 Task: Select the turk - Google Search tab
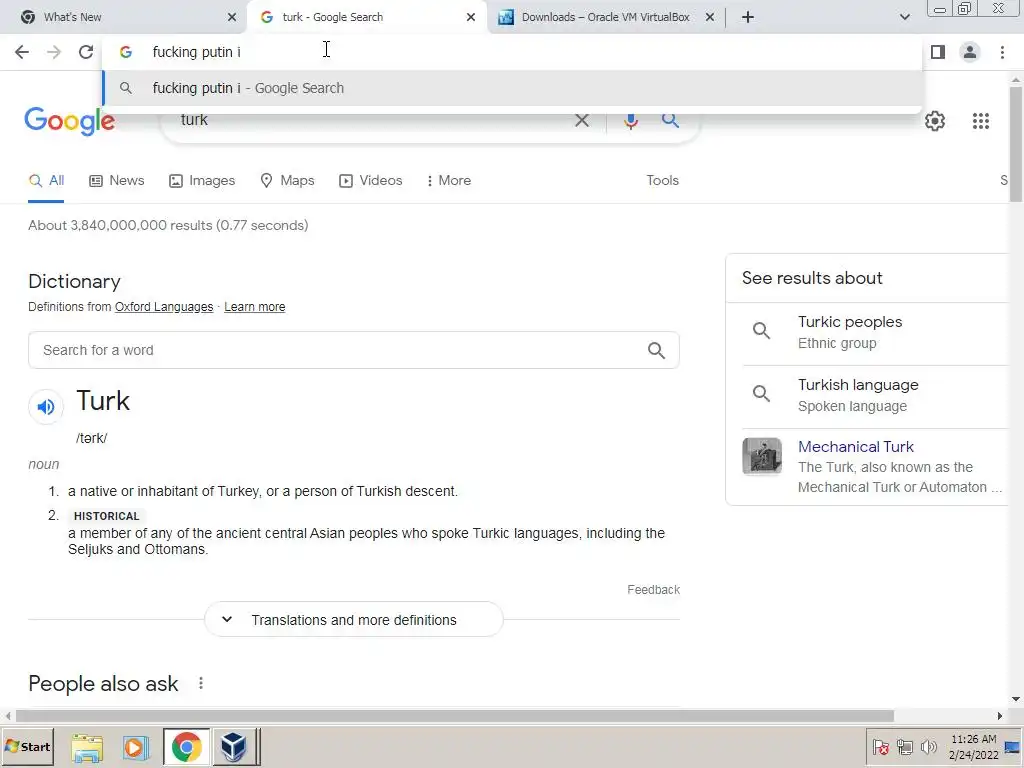367,17
